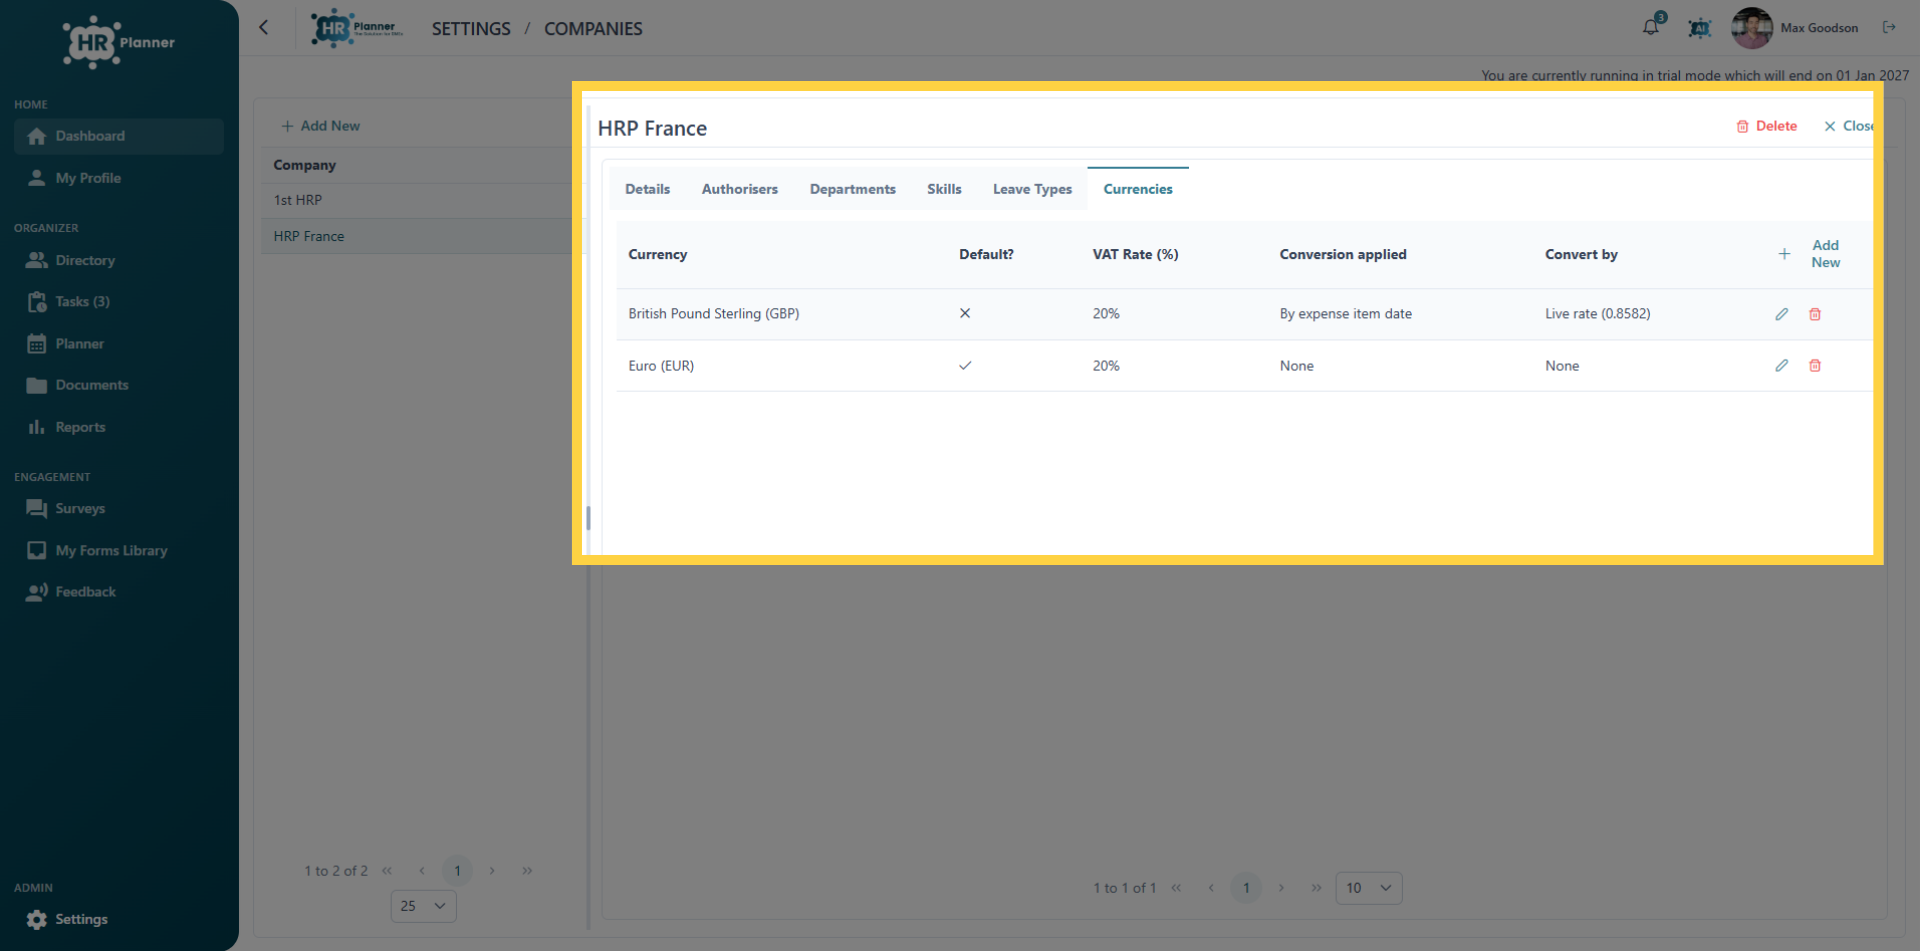Delete the British Pound Sterling currency row
Viewport: 1920px width, 951px height.
(x=1814, y=314)
